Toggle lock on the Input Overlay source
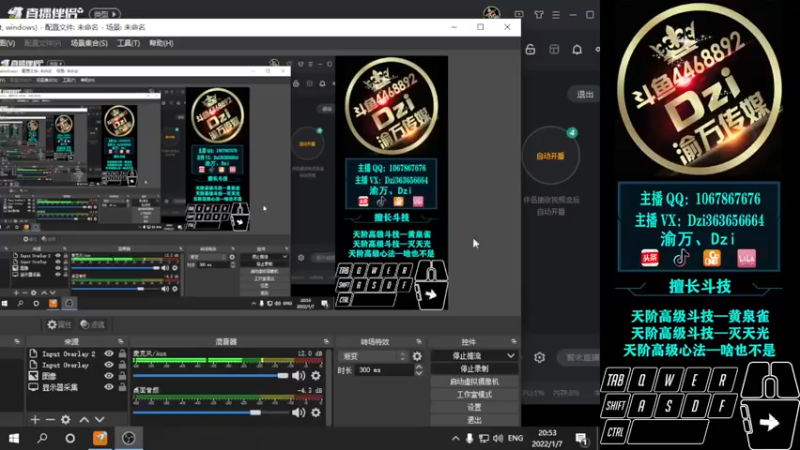The height and width of the screenshot is (450, 800). 122,365
